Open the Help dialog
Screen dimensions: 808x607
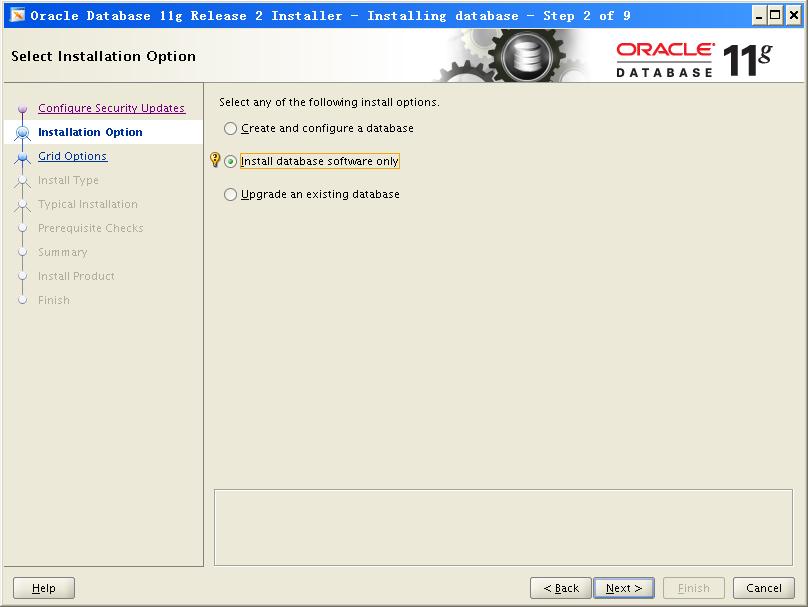tap(44, 588)
